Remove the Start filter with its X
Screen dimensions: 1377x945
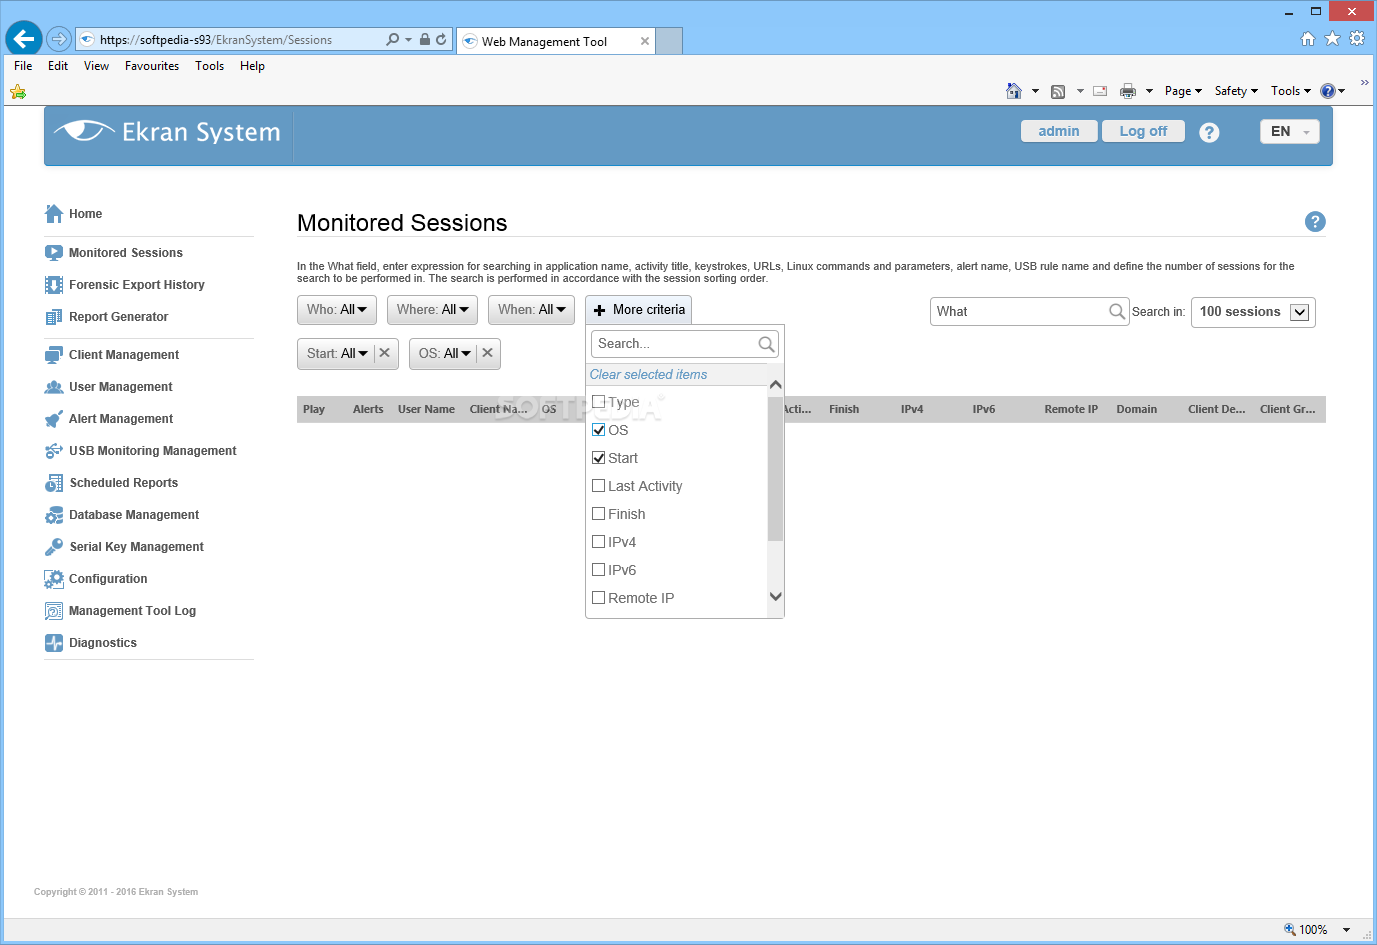(x=385, y=353)
